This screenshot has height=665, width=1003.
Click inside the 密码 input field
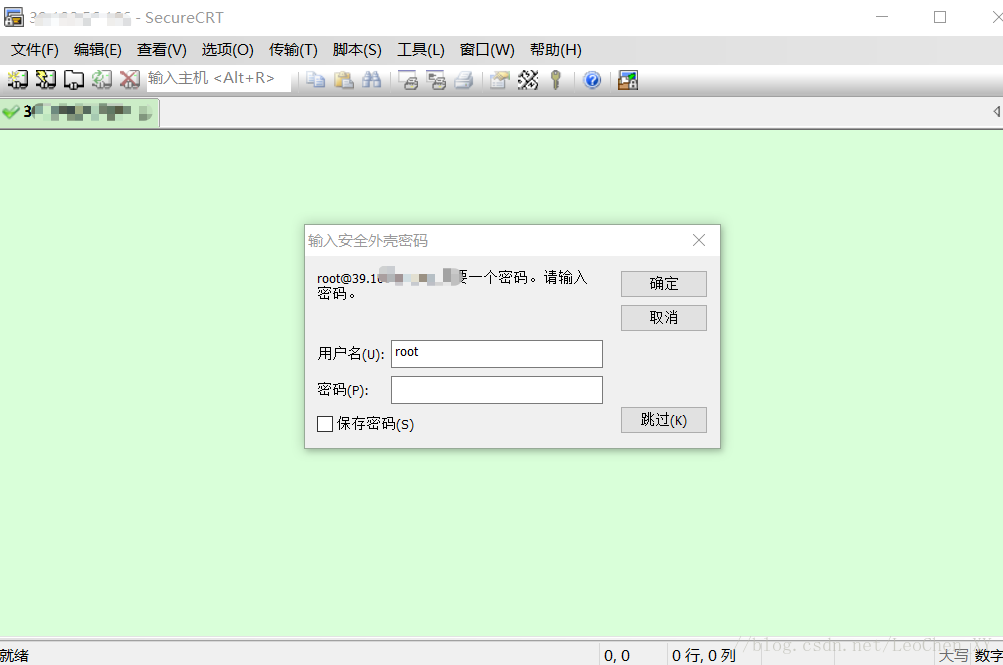pos(496,389)
